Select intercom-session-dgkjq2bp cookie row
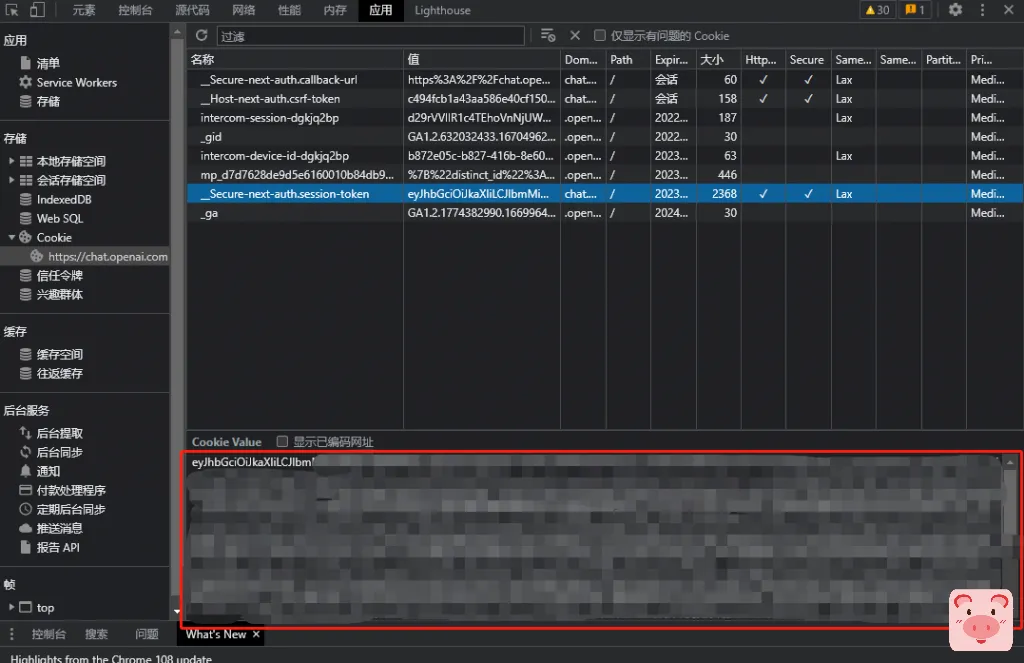The image size is (1024, 663). click(x=605, y=118)
